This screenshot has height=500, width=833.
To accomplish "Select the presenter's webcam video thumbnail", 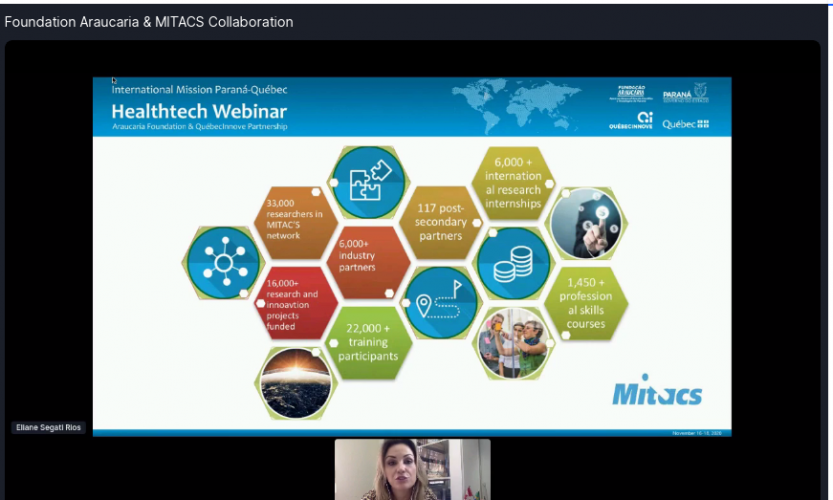I will coord(412,469).
